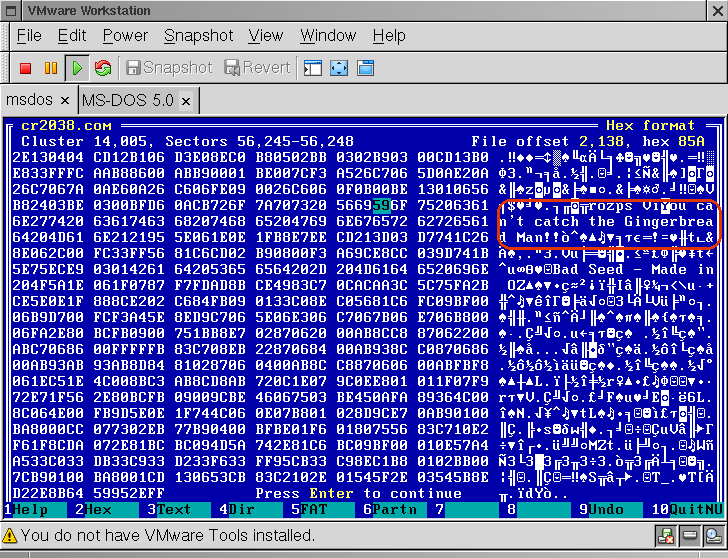
Task: Click the quick switch view toolbar icon
Action: point(313,68)
